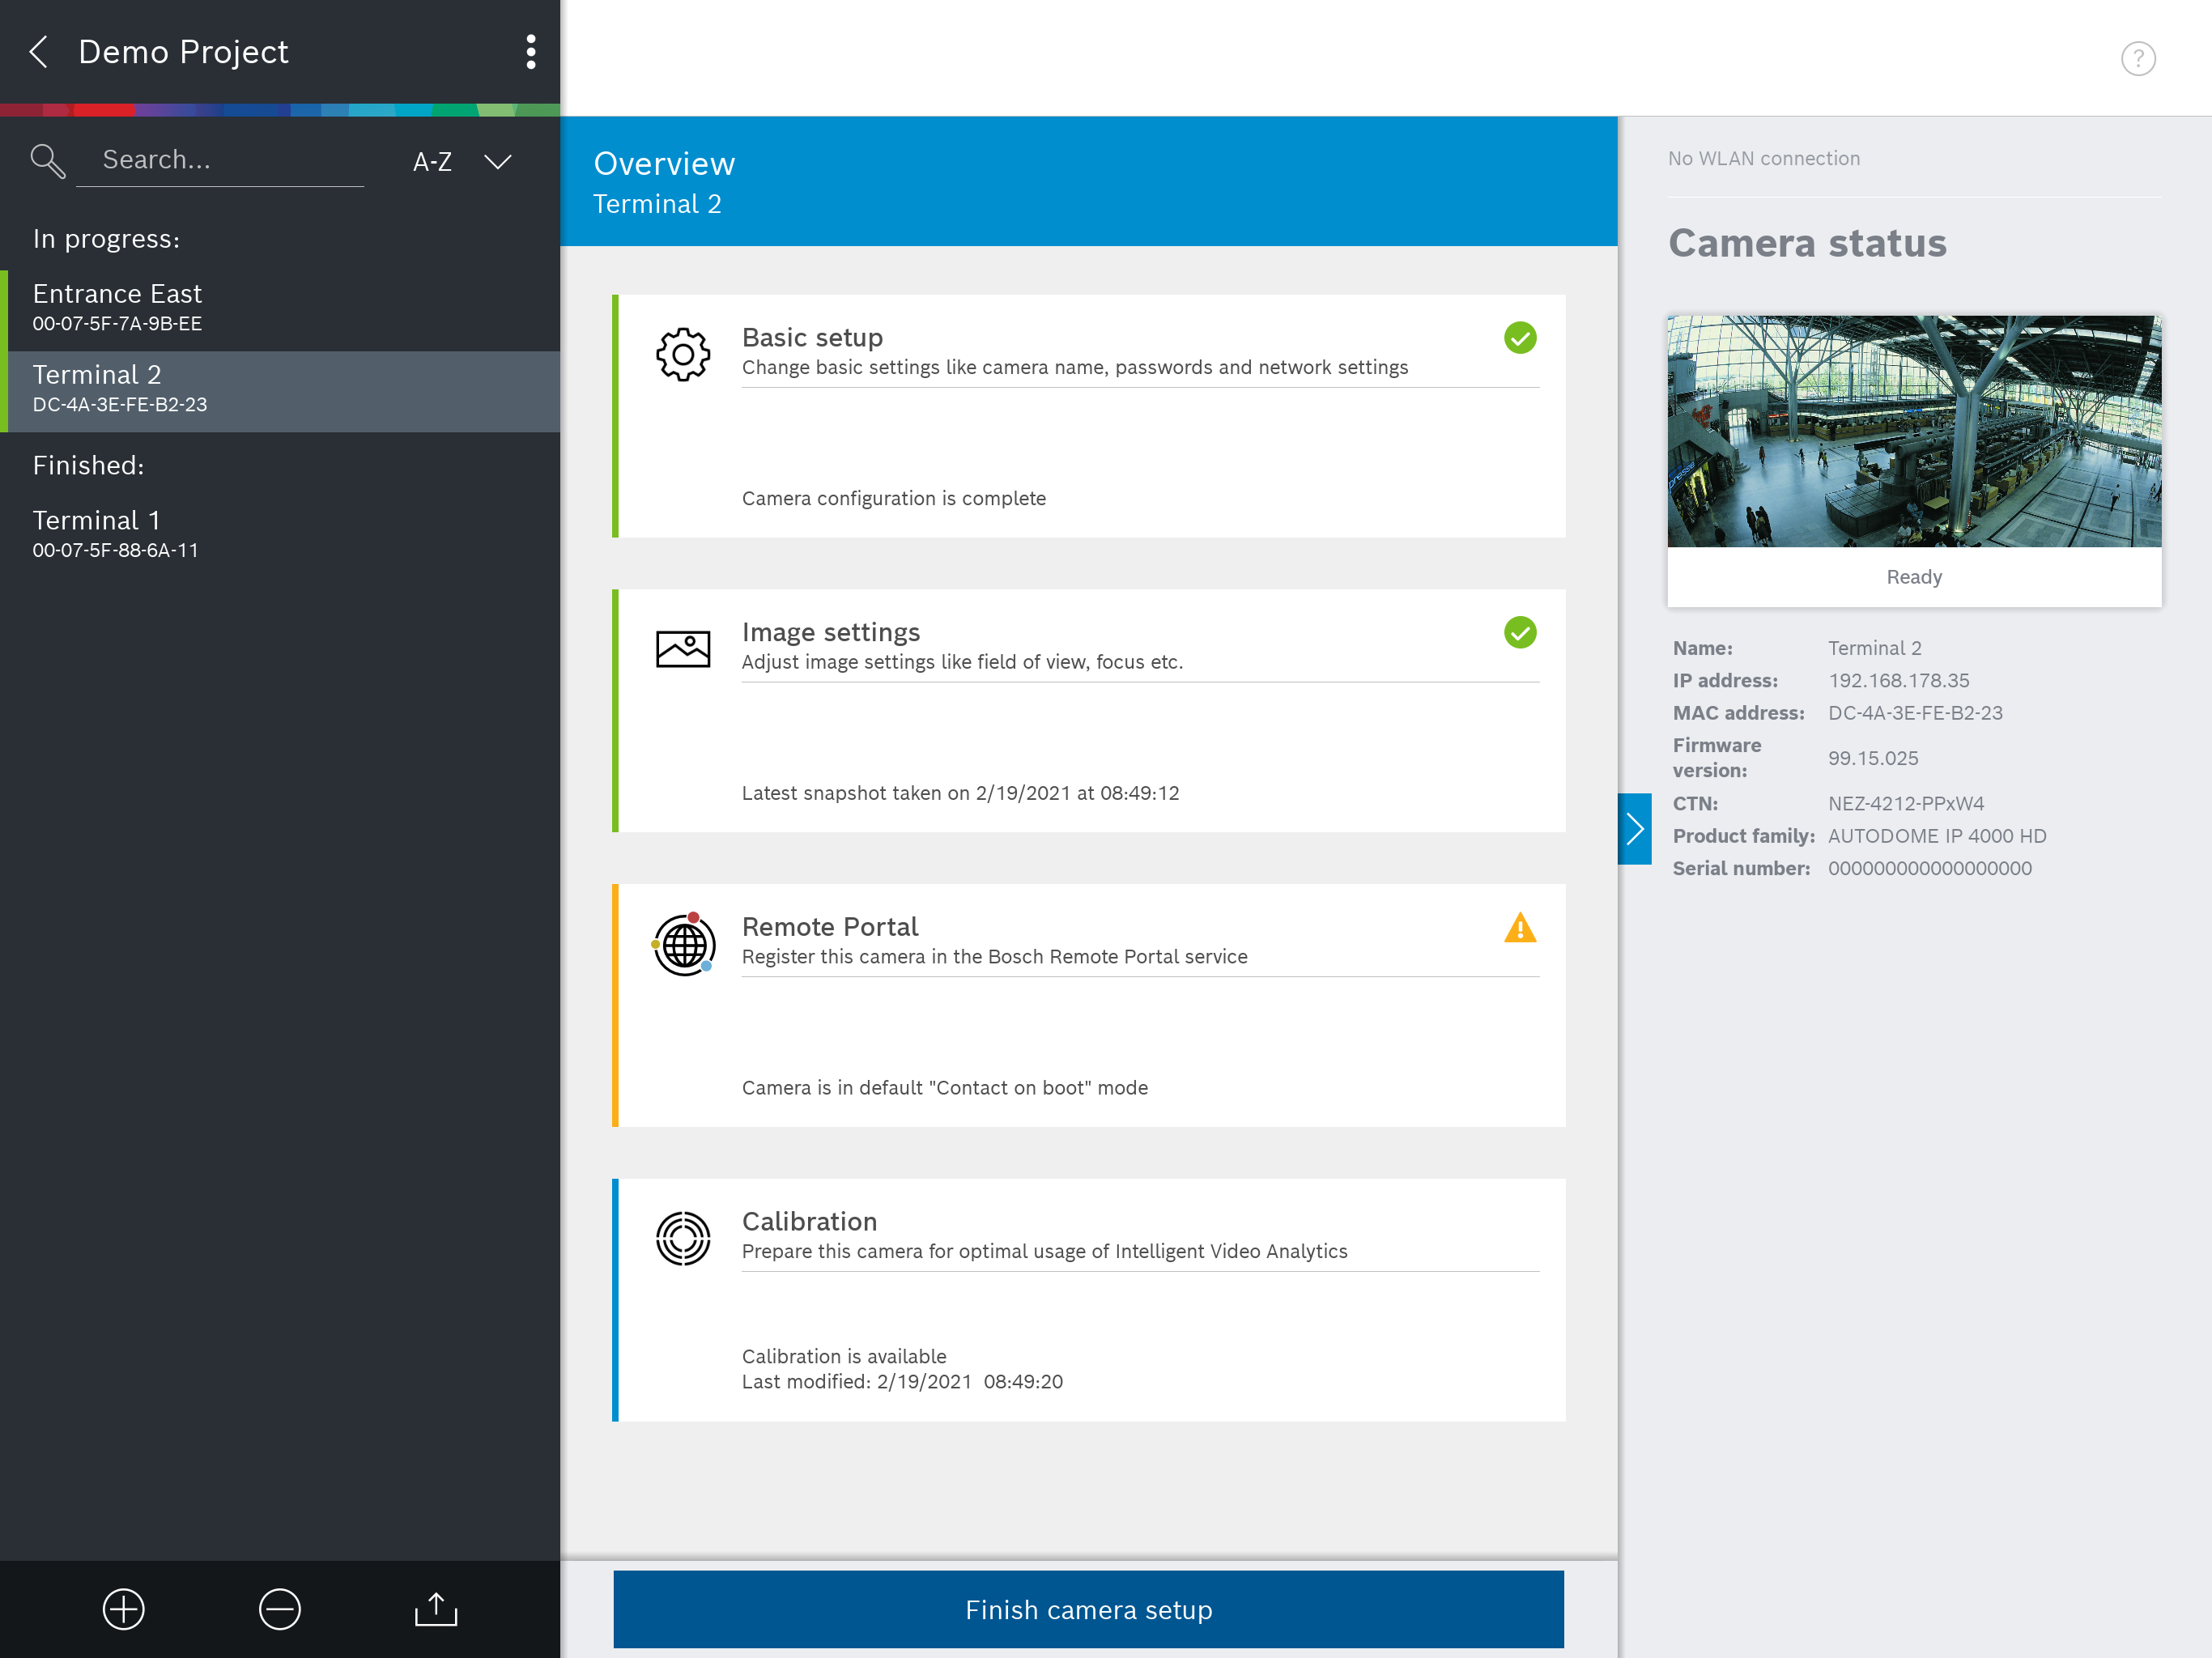Click name value 'Terminal 2' in status
The width and height of the screenshot is (2212, 1658).
[x=1874, y=648]
